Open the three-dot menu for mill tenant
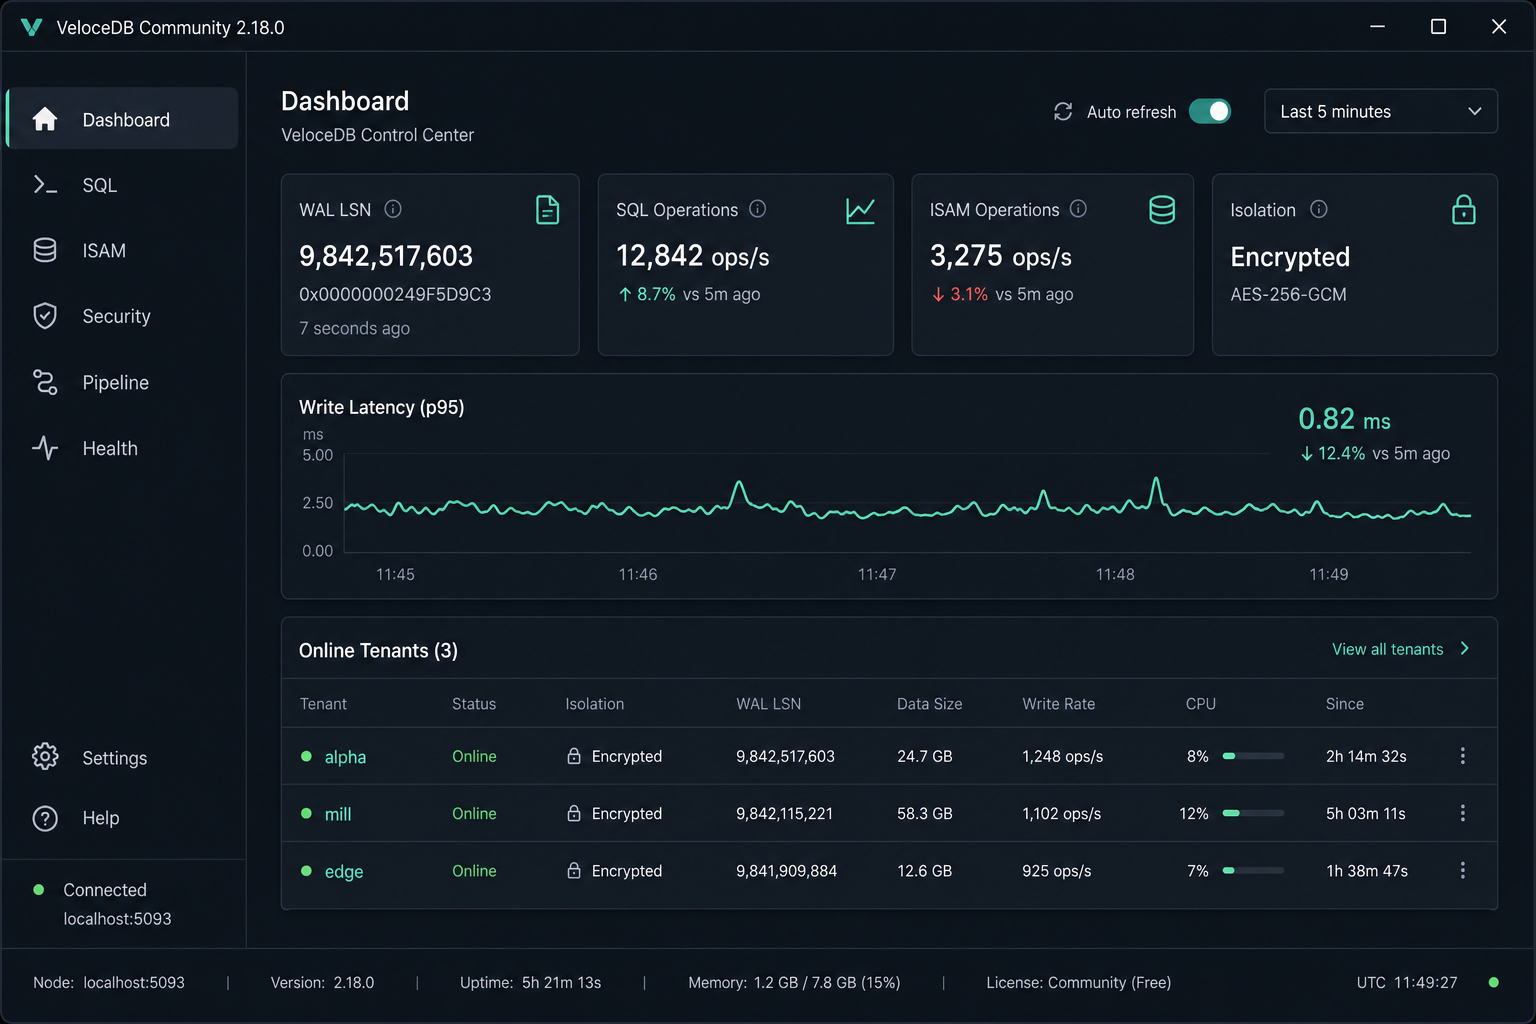Screen dimensions: 1536x1024 1462,813
